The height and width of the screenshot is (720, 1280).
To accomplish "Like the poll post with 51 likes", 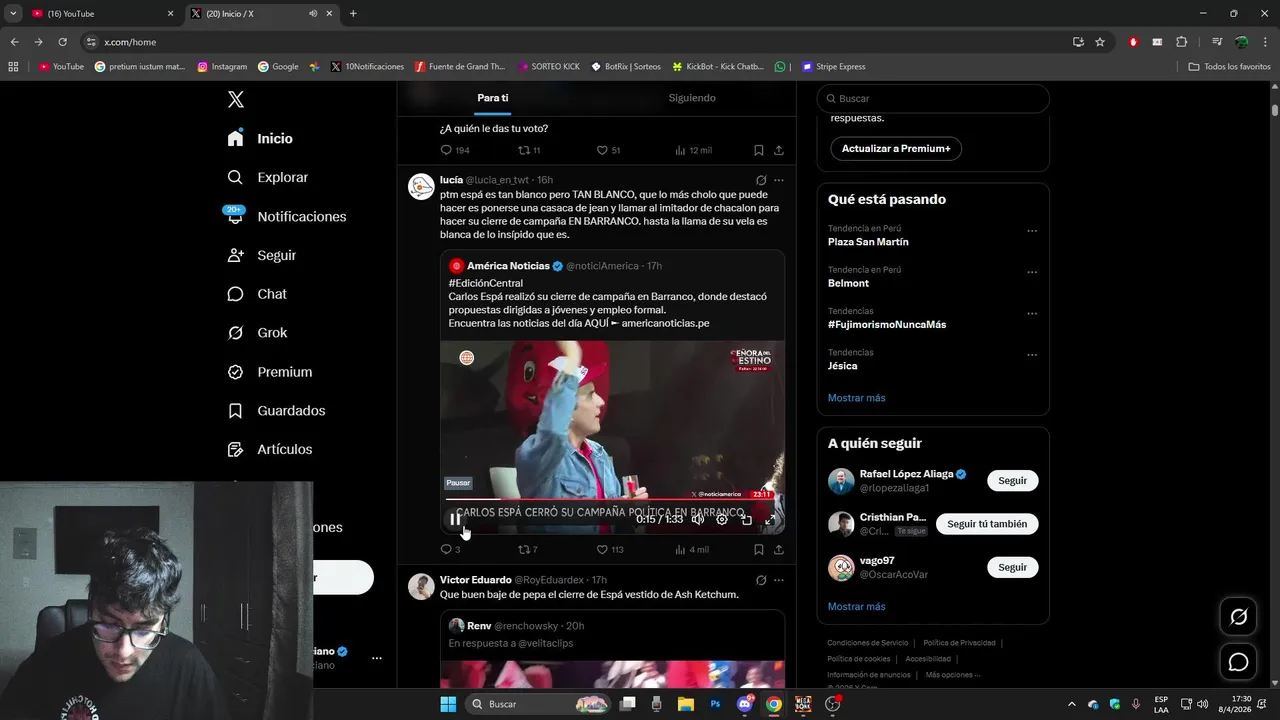I will [x=608, y=150].
